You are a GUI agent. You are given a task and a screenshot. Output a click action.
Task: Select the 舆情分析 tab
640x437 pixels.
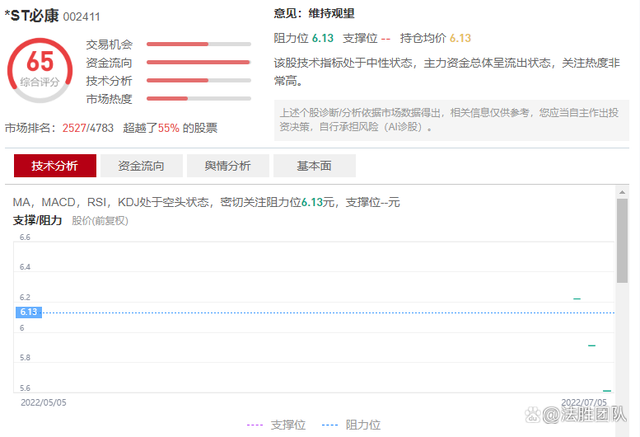(x=228, y=166)
